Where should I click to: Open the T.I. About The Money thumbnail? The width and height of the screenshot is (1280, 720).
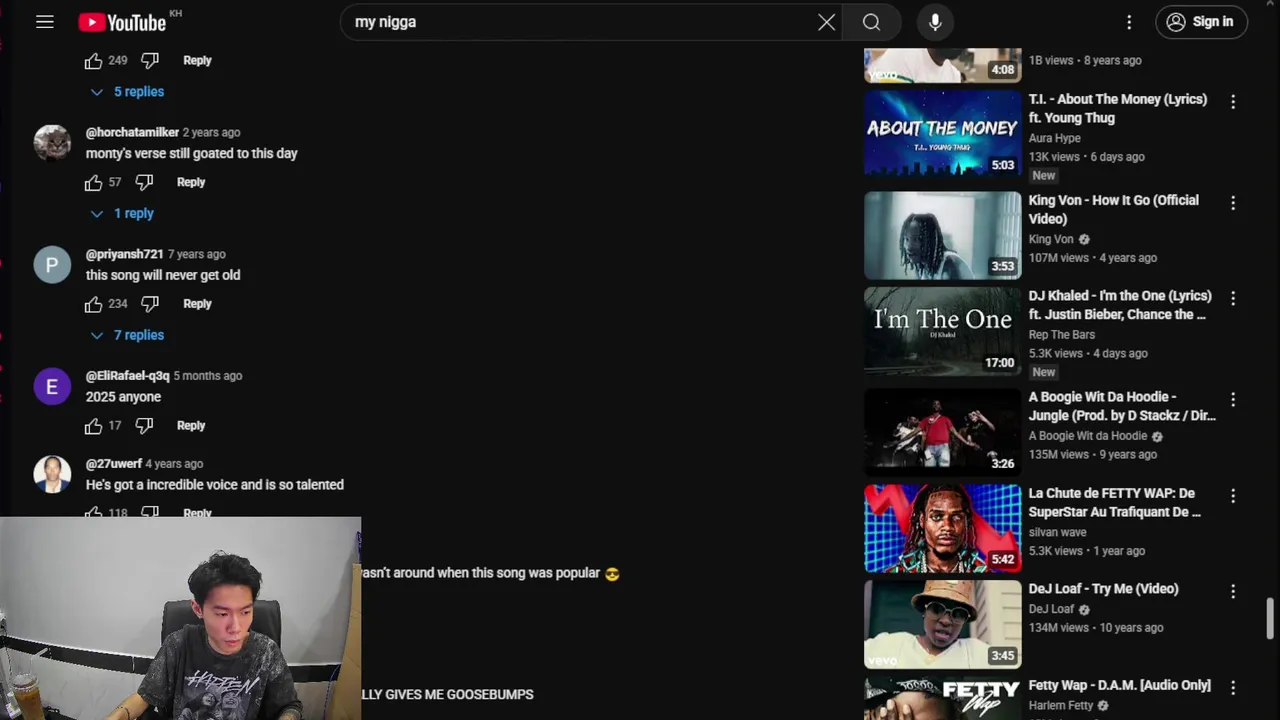tap(942, 134)
